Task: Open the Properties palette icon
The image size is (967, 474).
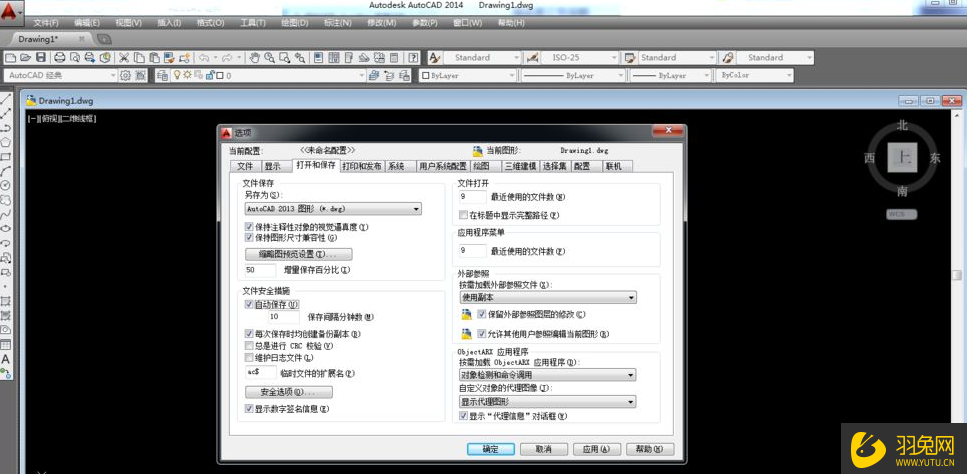Action: [319, 58]
